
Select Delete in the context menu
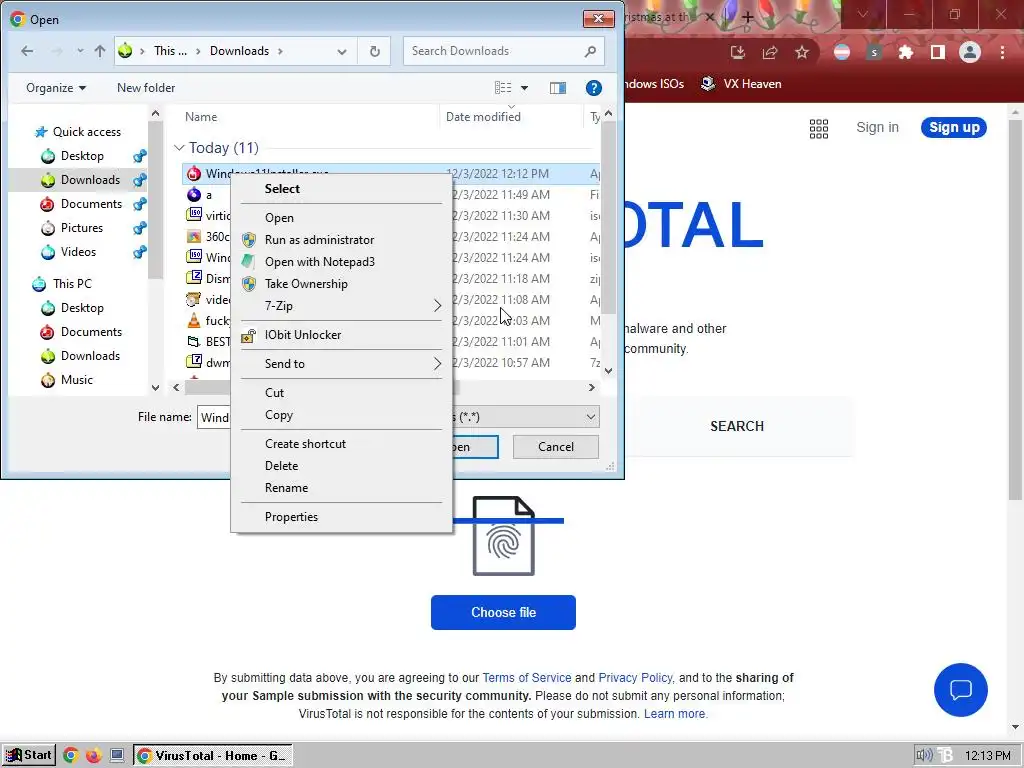pyautogui.click(x=342, y=466)
